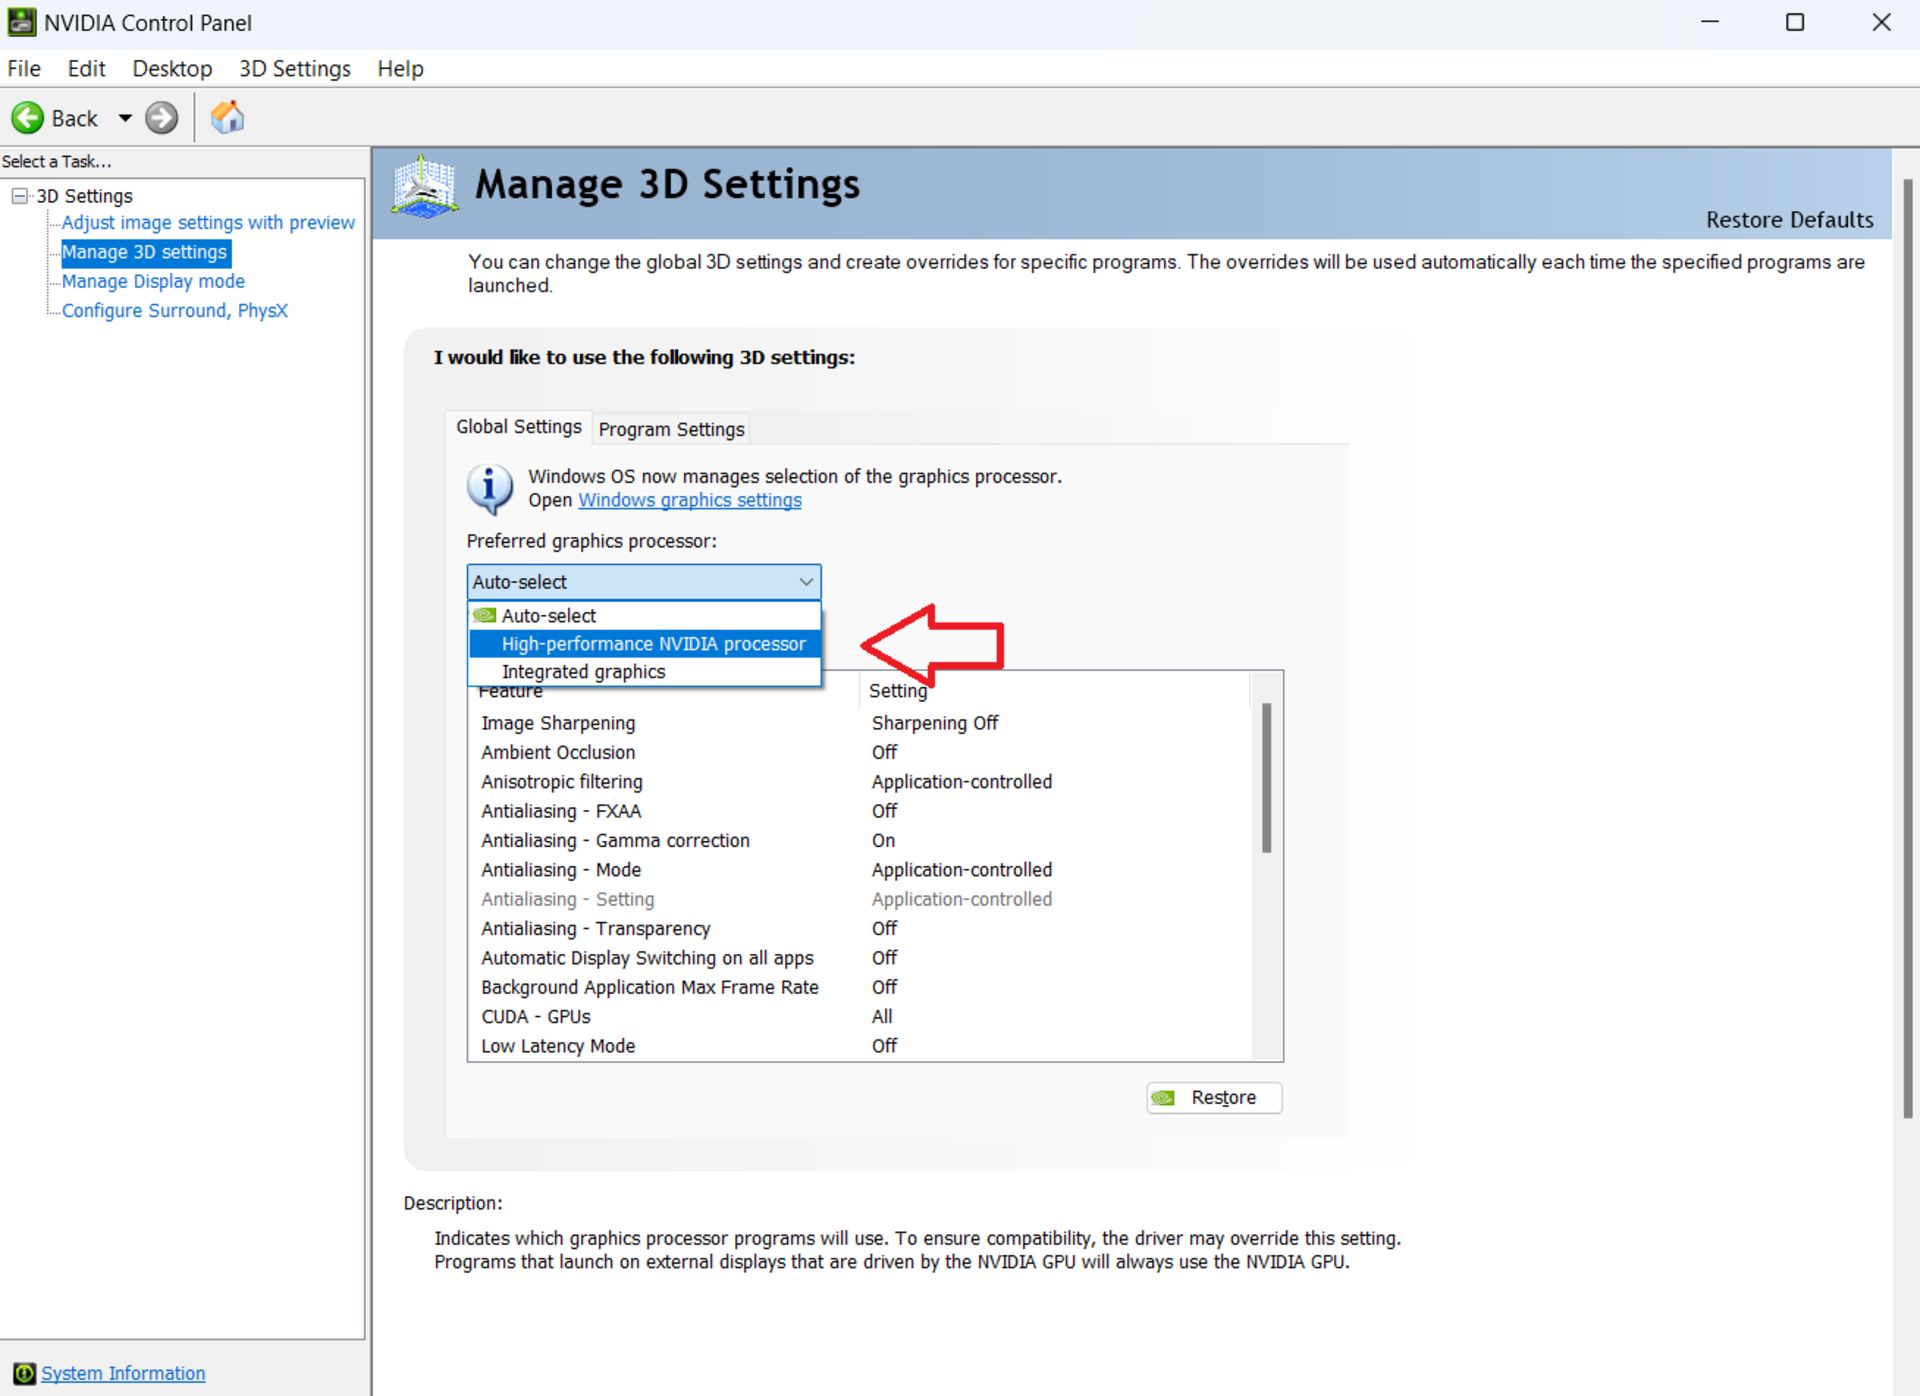The height and width of the screenshot is (1396, 1920).
Task: Click Restore Defaults in header
Action: (1789, 220)
